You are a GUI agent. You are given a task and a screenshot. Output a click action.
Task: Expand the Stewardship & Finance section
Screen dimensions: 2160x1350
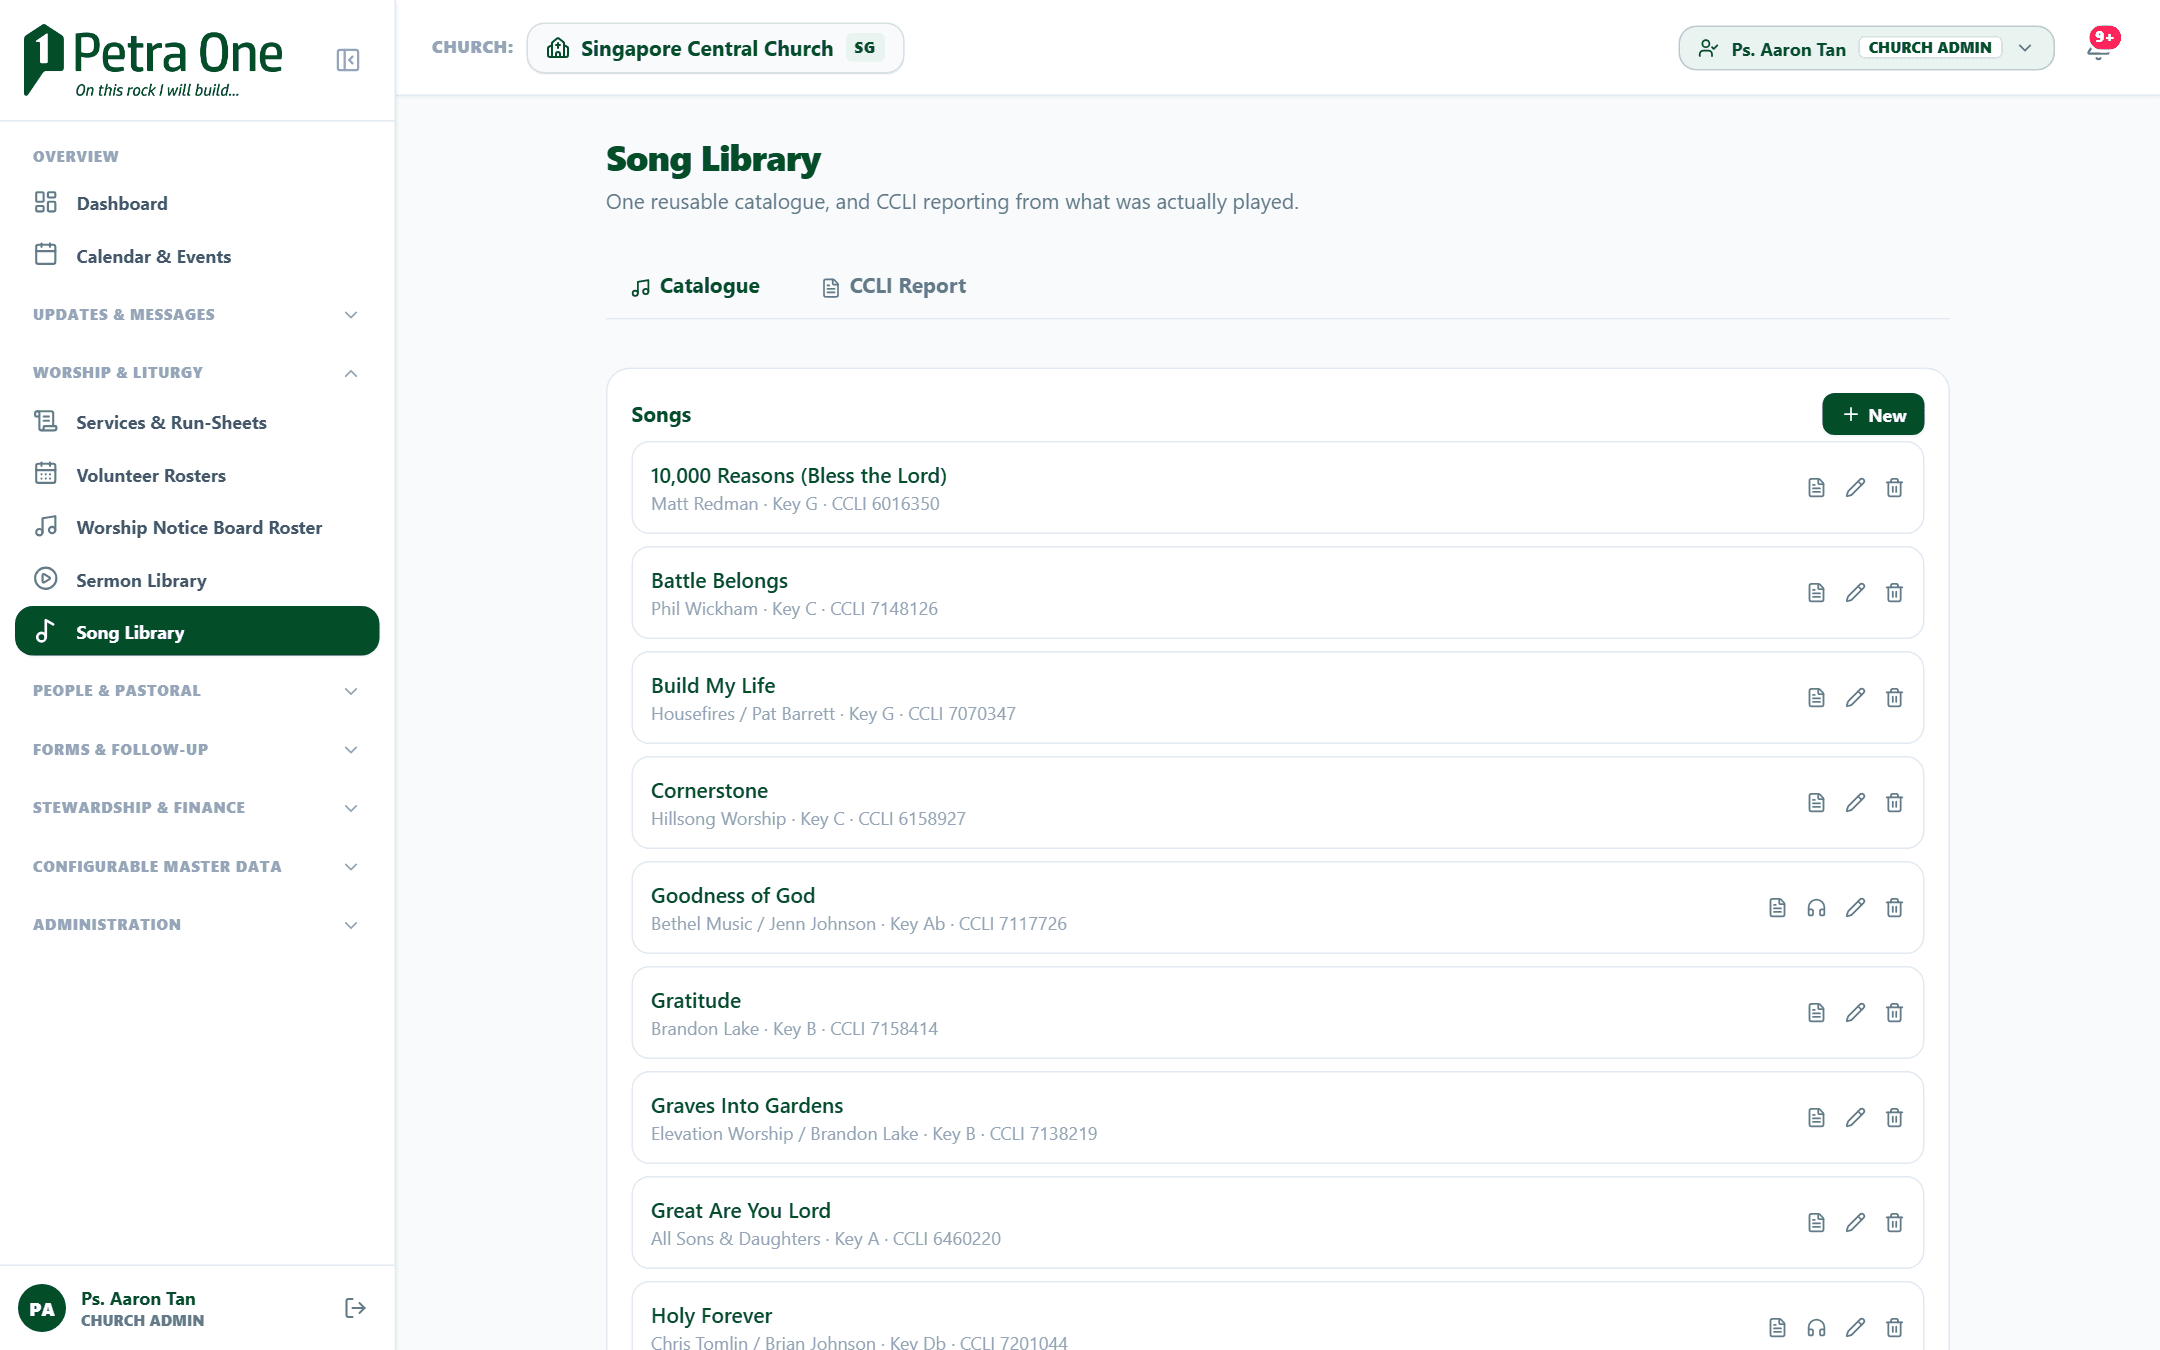pos(196,808)
